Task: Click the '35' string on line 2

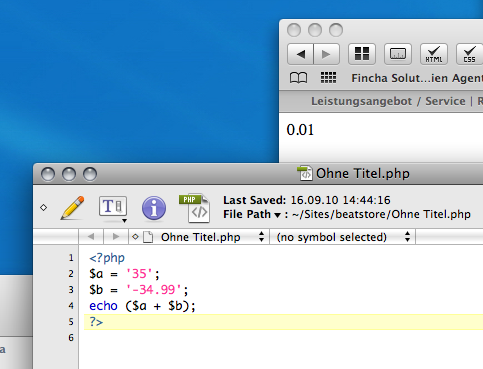Action: tap(139, 274)
